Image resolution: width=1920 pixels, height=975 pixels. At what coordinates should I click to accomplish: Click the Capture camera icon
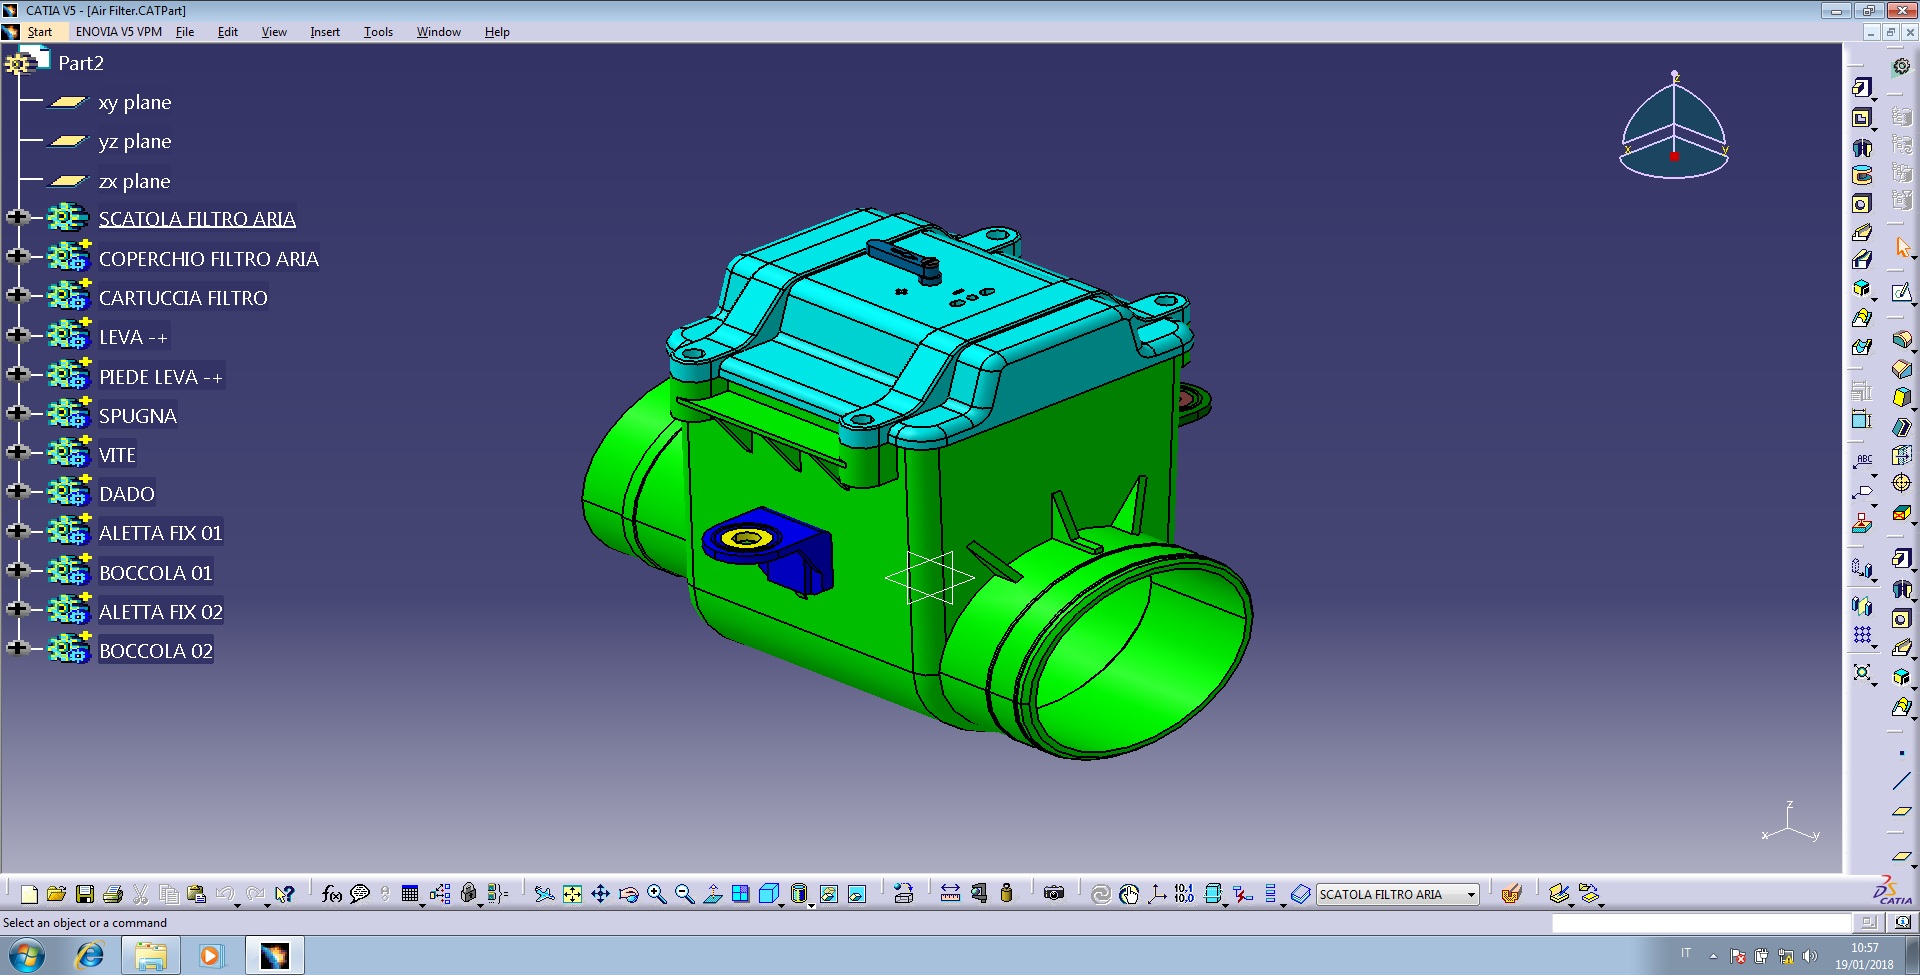pyautogui.click(x=1054, y=894)
